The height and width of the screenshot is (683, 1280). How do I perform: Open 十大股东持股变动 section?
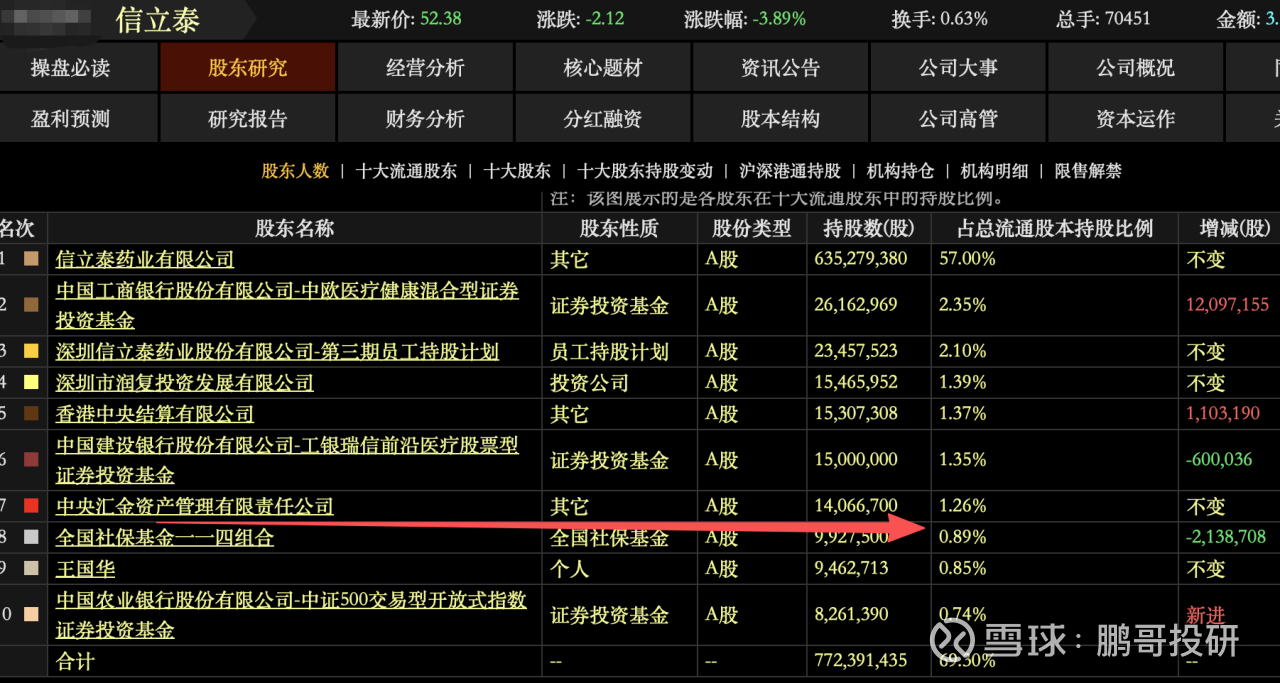(645, 171)
